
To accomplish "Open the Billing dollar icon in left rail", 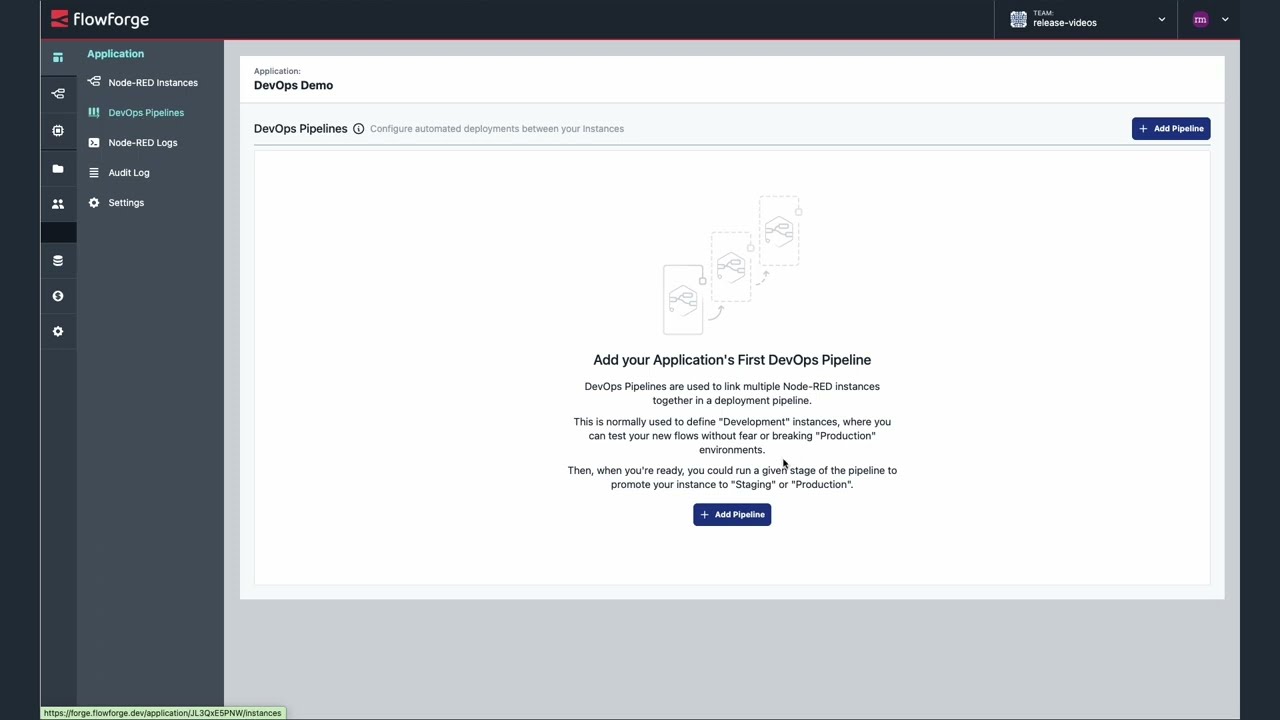I will click(58, 296).
